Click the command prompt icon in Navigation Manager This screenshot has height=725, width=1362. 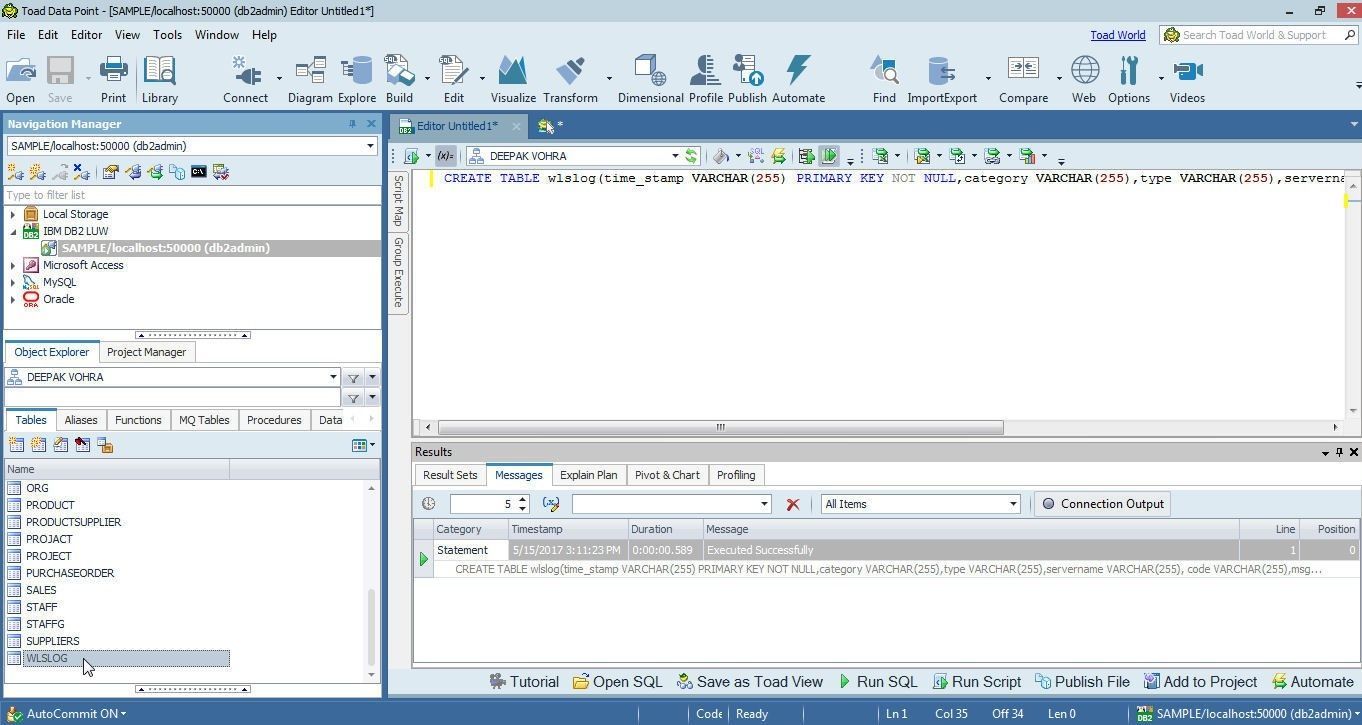click(199, 172)
